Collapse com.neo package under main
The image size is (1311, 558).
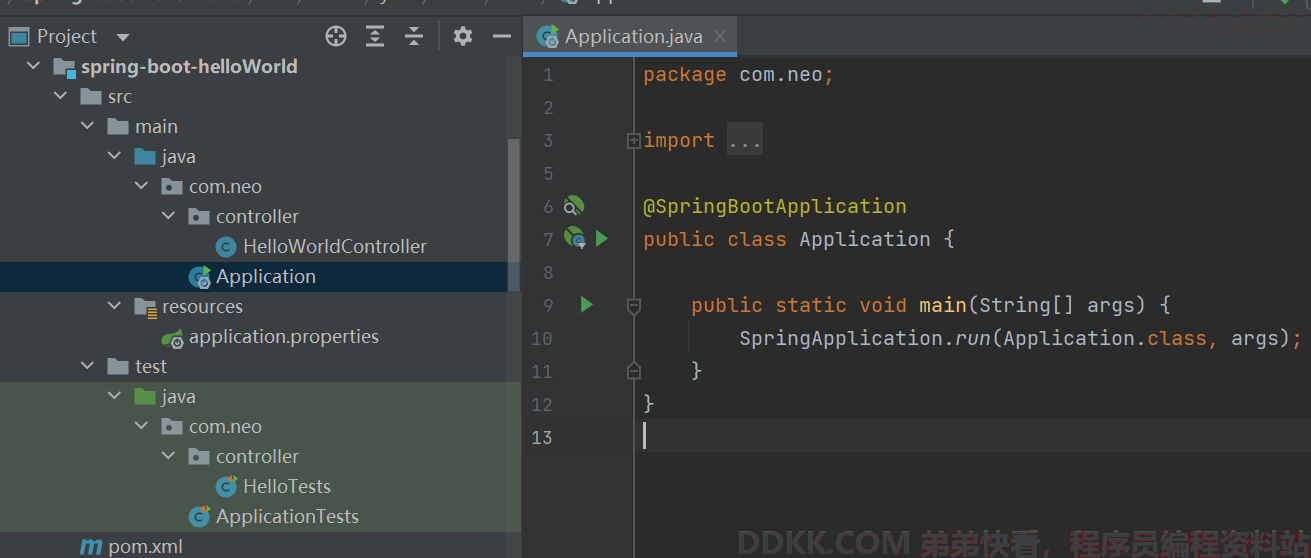(142, 187)
